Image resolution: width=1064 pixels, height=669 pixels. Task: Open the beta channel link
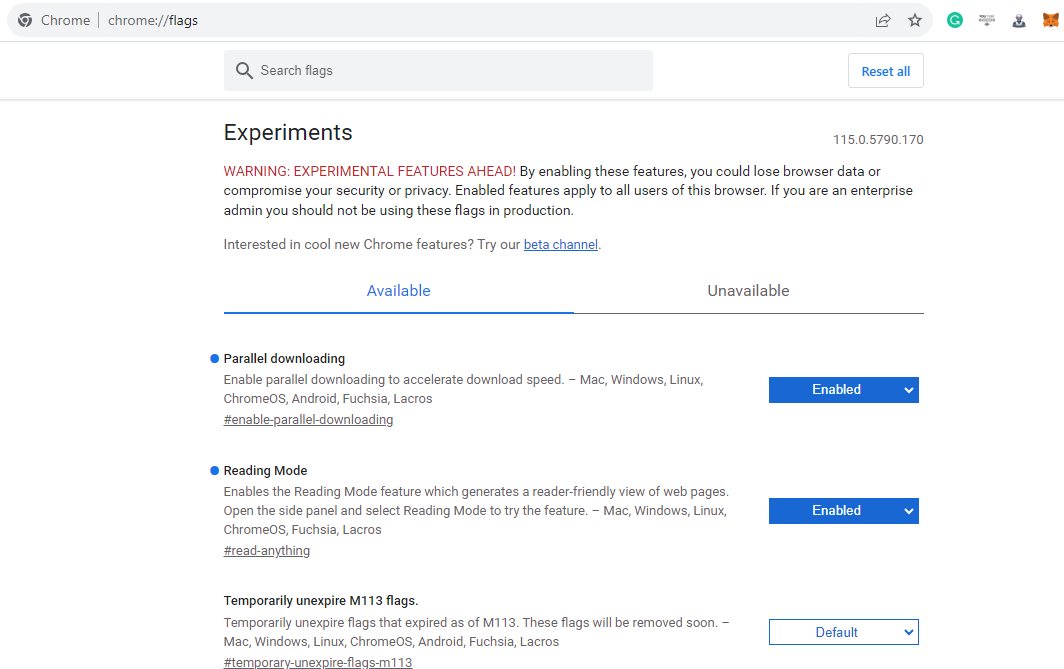tap(560, 244)
